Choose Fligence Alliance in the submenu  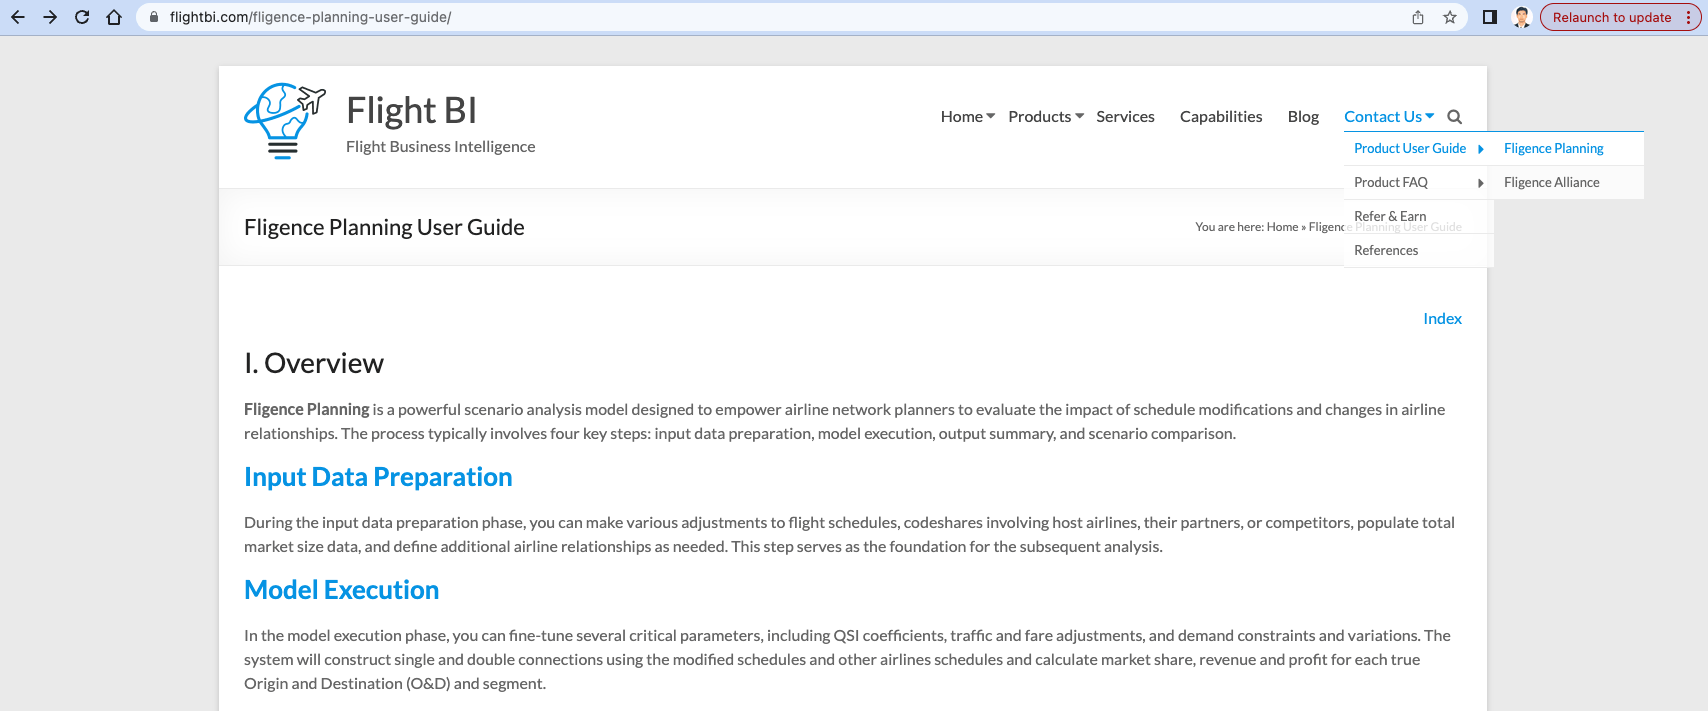(x=1552, y=182)
